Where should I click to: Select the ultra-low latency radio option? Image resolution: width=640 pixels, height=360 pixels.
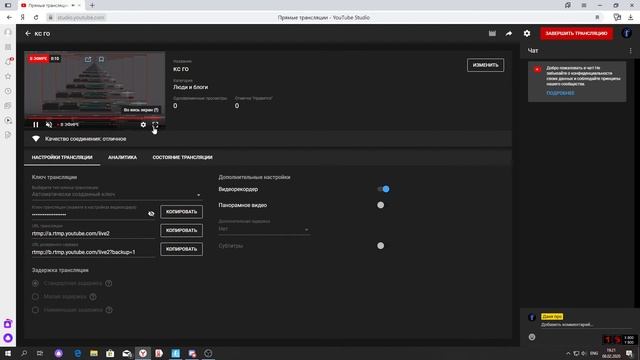point(36,310)
